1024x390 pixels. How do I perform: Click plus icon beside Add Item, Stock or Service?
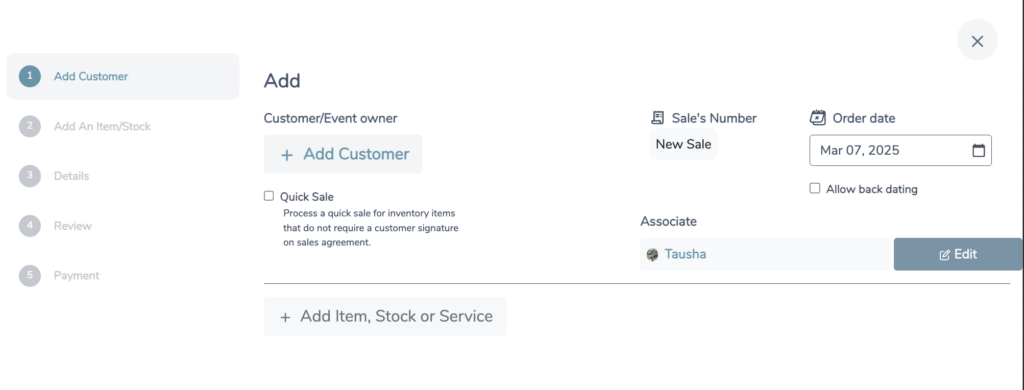tap(285, 317)
